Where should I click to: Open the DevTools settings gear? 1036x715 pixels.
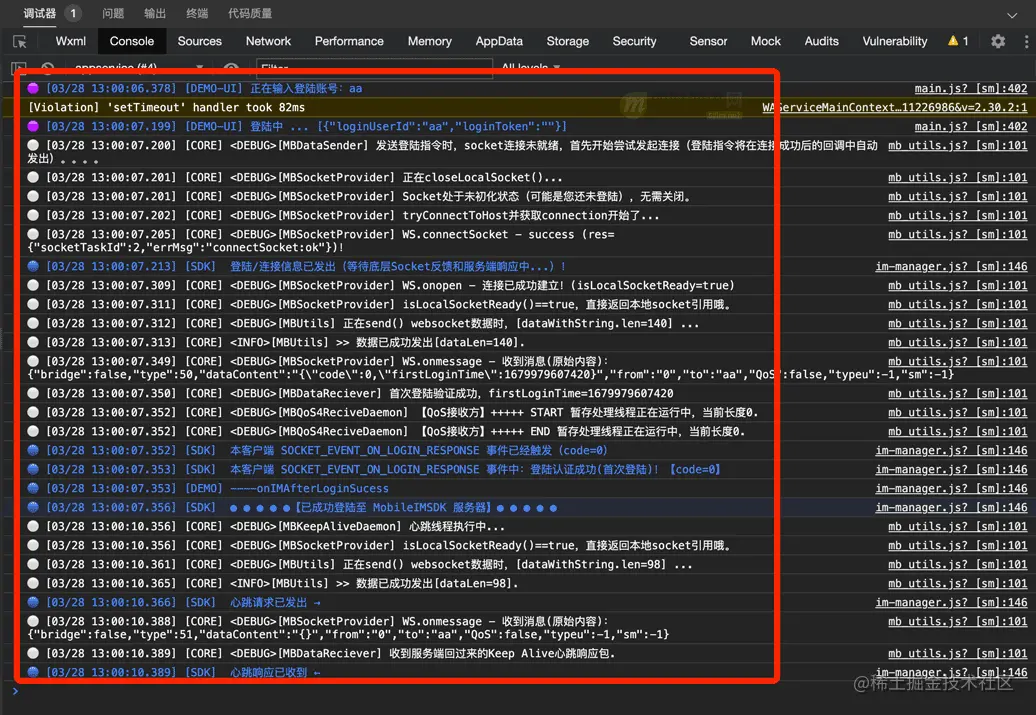998,41
